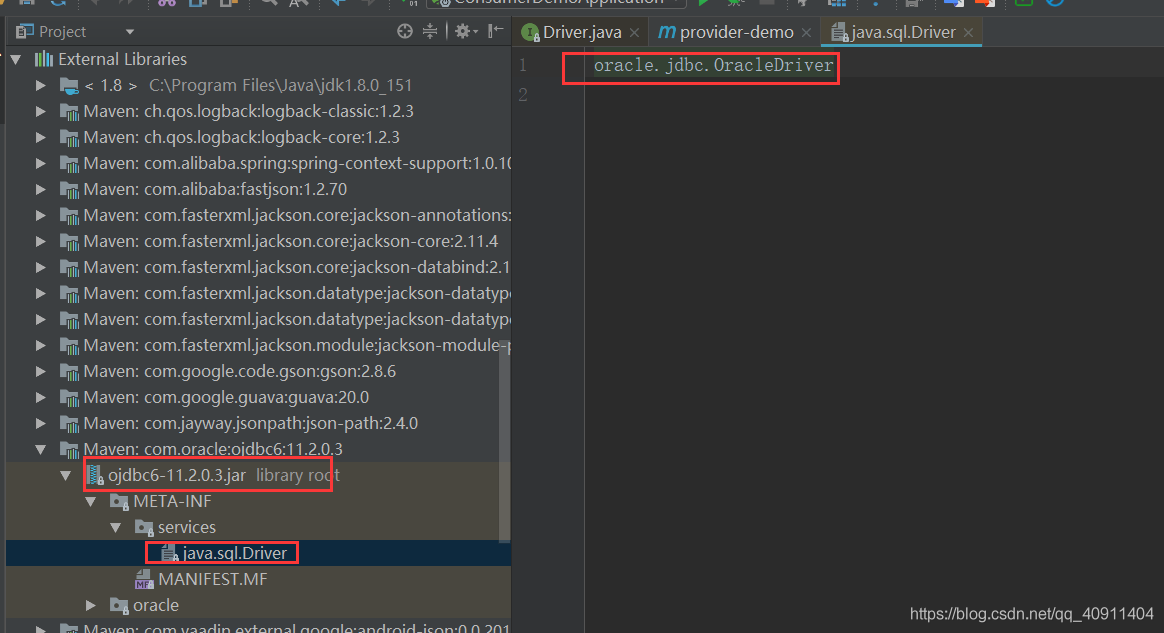Select the jackson-annotations library row

tap(258, 215)
